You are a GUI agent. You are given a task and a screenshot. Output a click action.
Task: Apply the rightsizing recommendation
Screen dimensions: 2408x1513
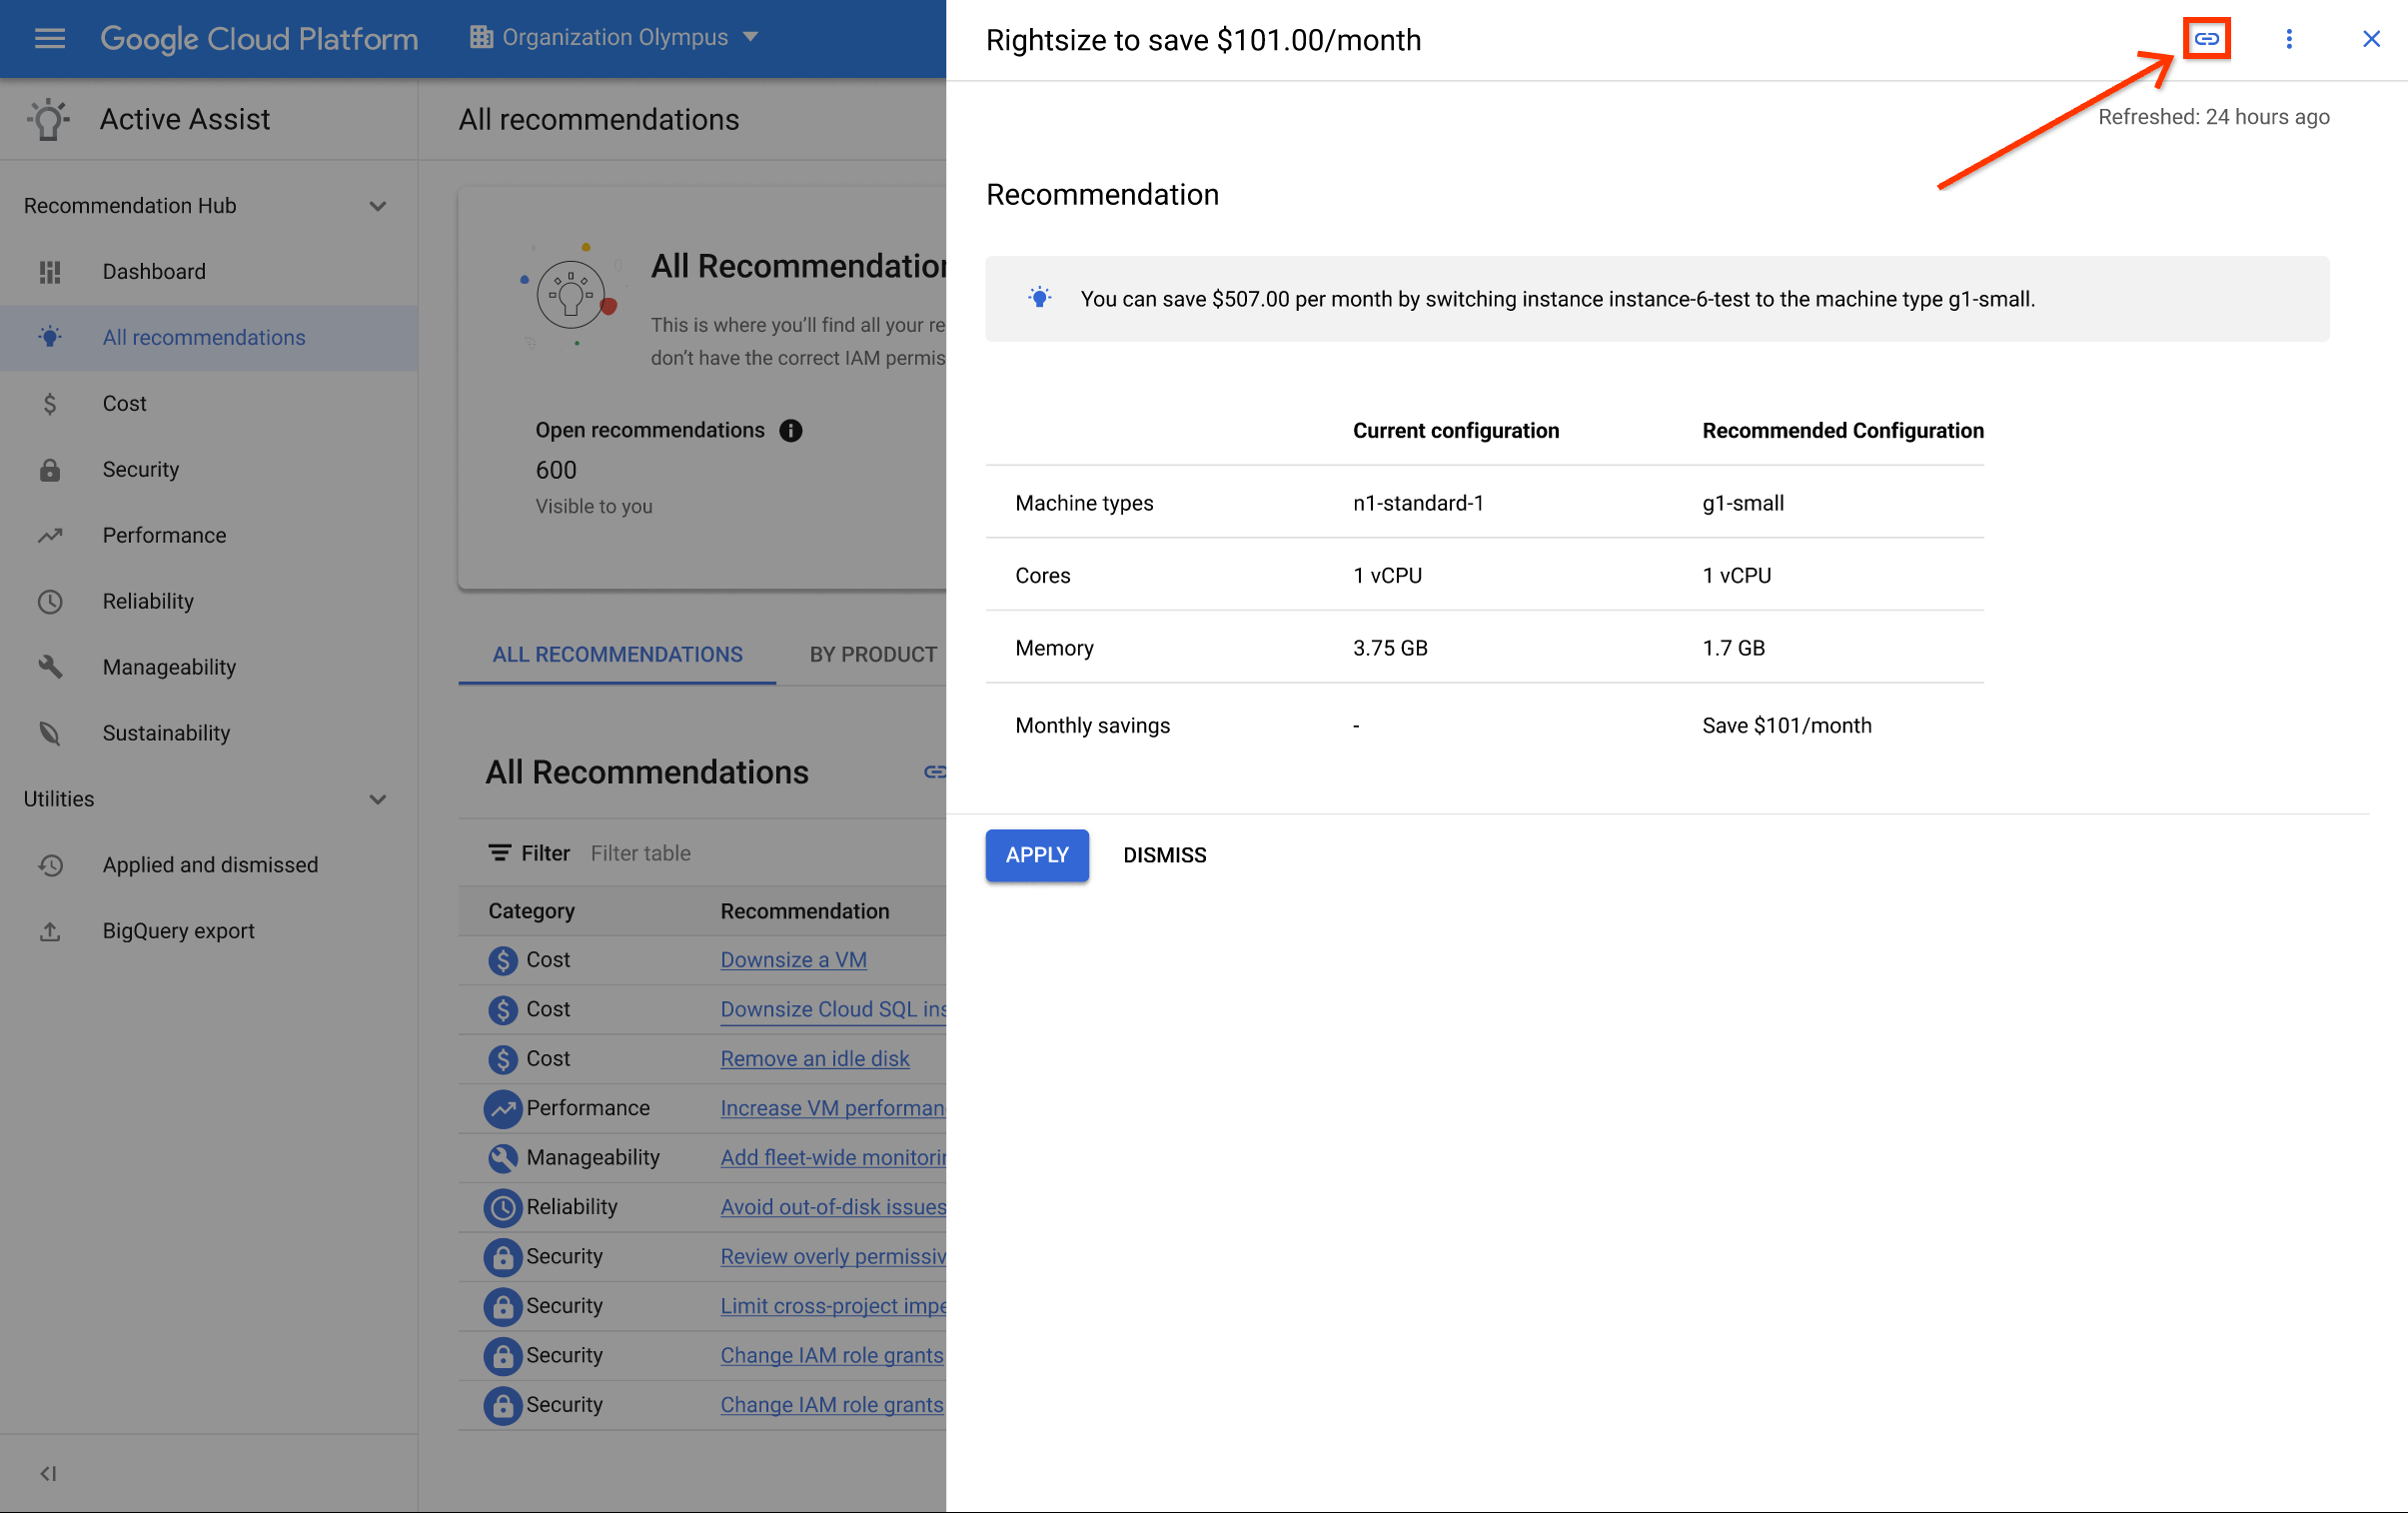coord(1037,854)
